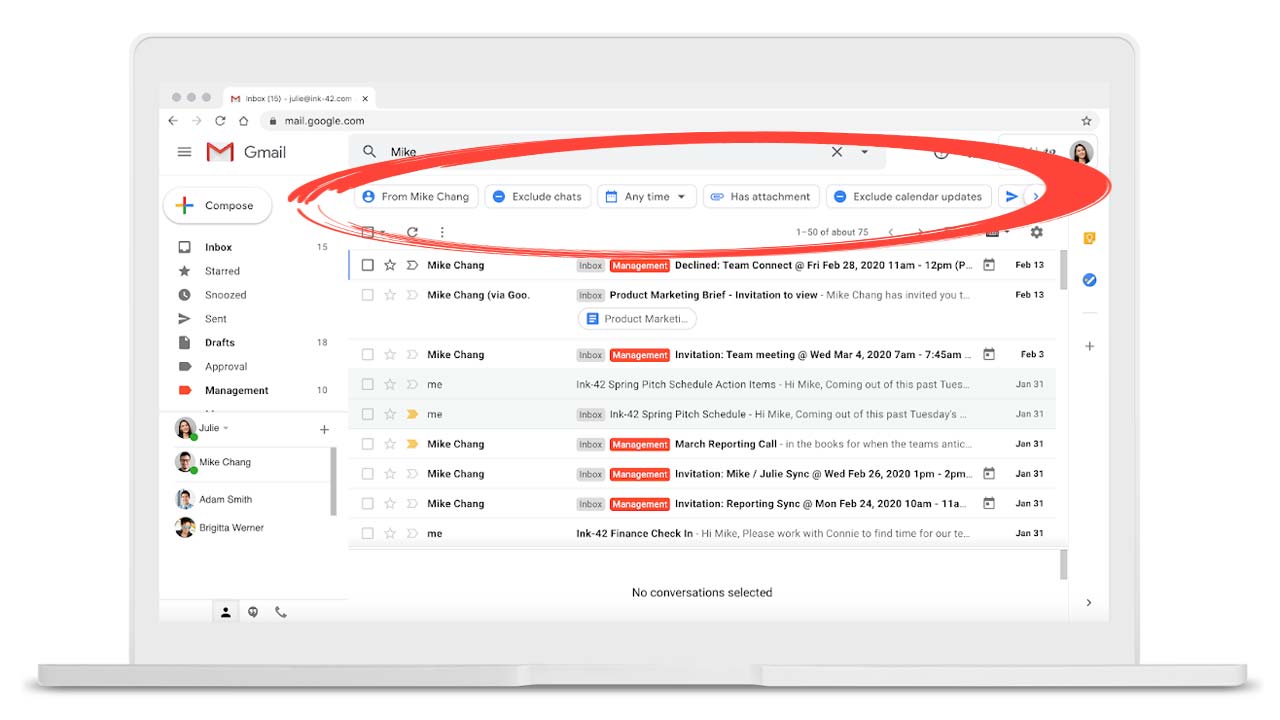Screen dimensions: 1280x720
Task: Go back using browser back arrow
Action: click(173, 121)
